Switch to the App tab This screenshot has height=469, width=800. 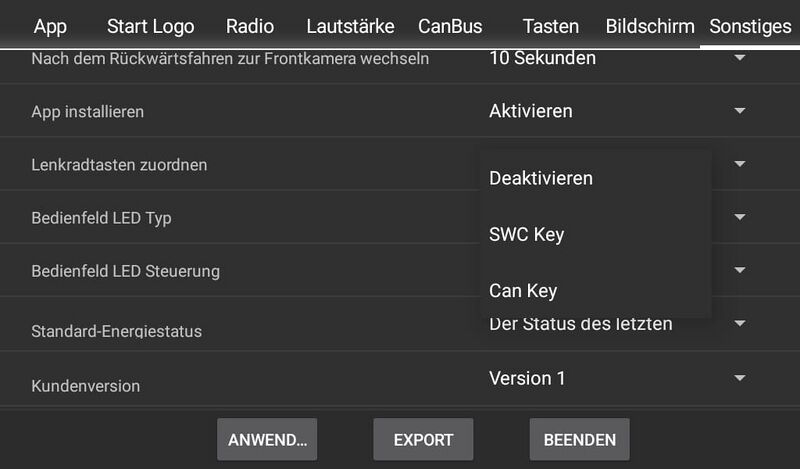(x=50, y=26)
